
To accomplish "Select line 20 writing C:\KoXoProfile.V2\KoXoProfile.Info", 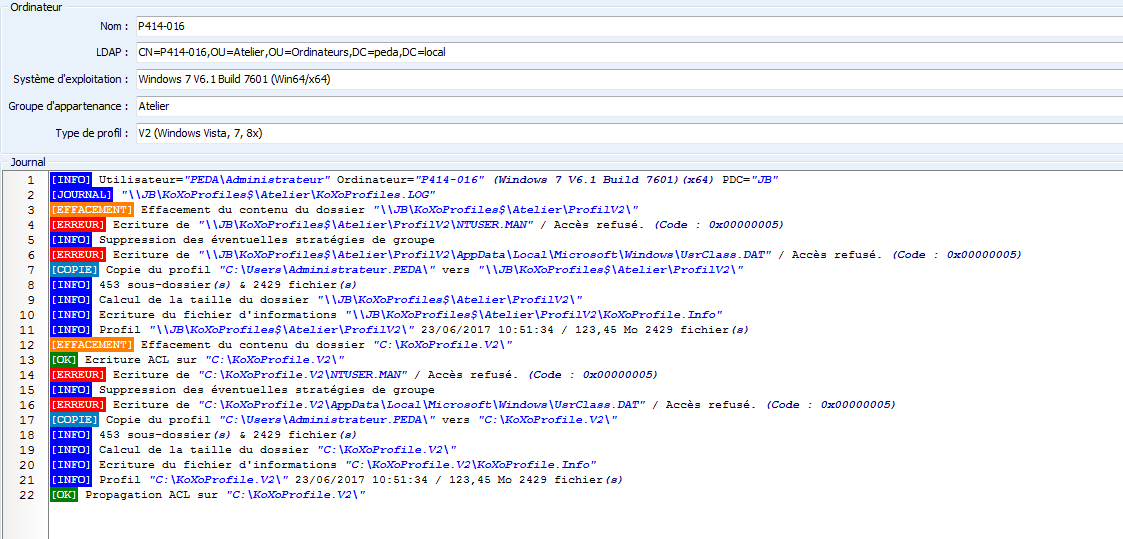I will 323,465.
